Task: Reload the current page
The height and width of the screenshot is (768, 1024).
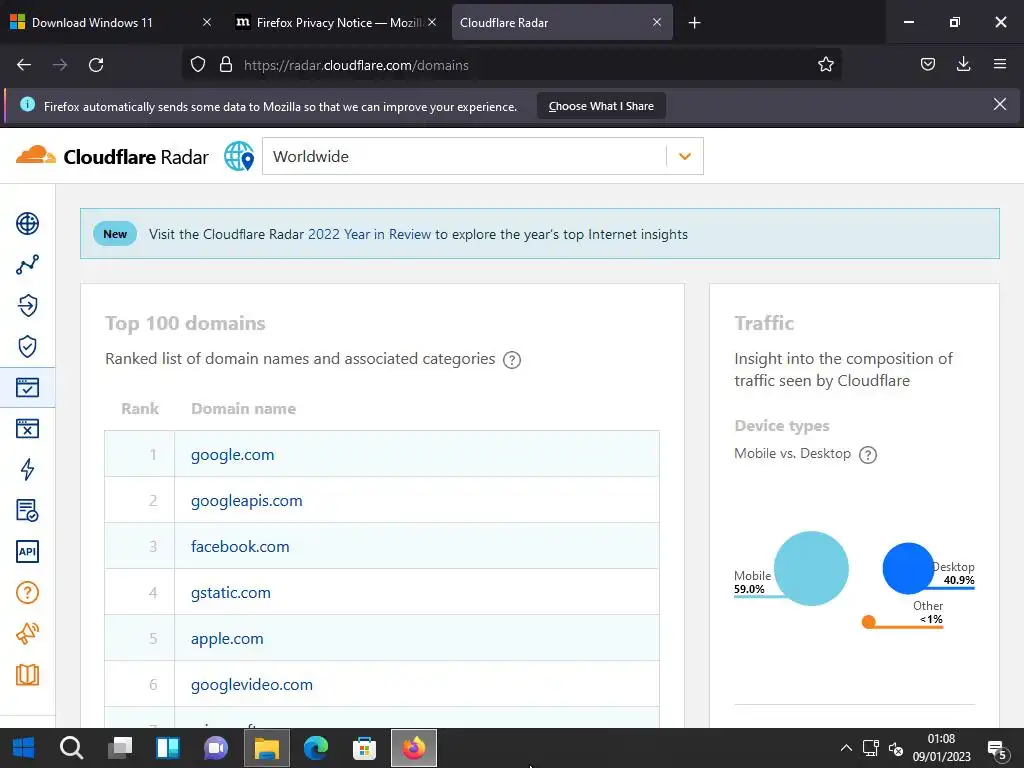Action: pyautogui.click(x=96, y=64)
